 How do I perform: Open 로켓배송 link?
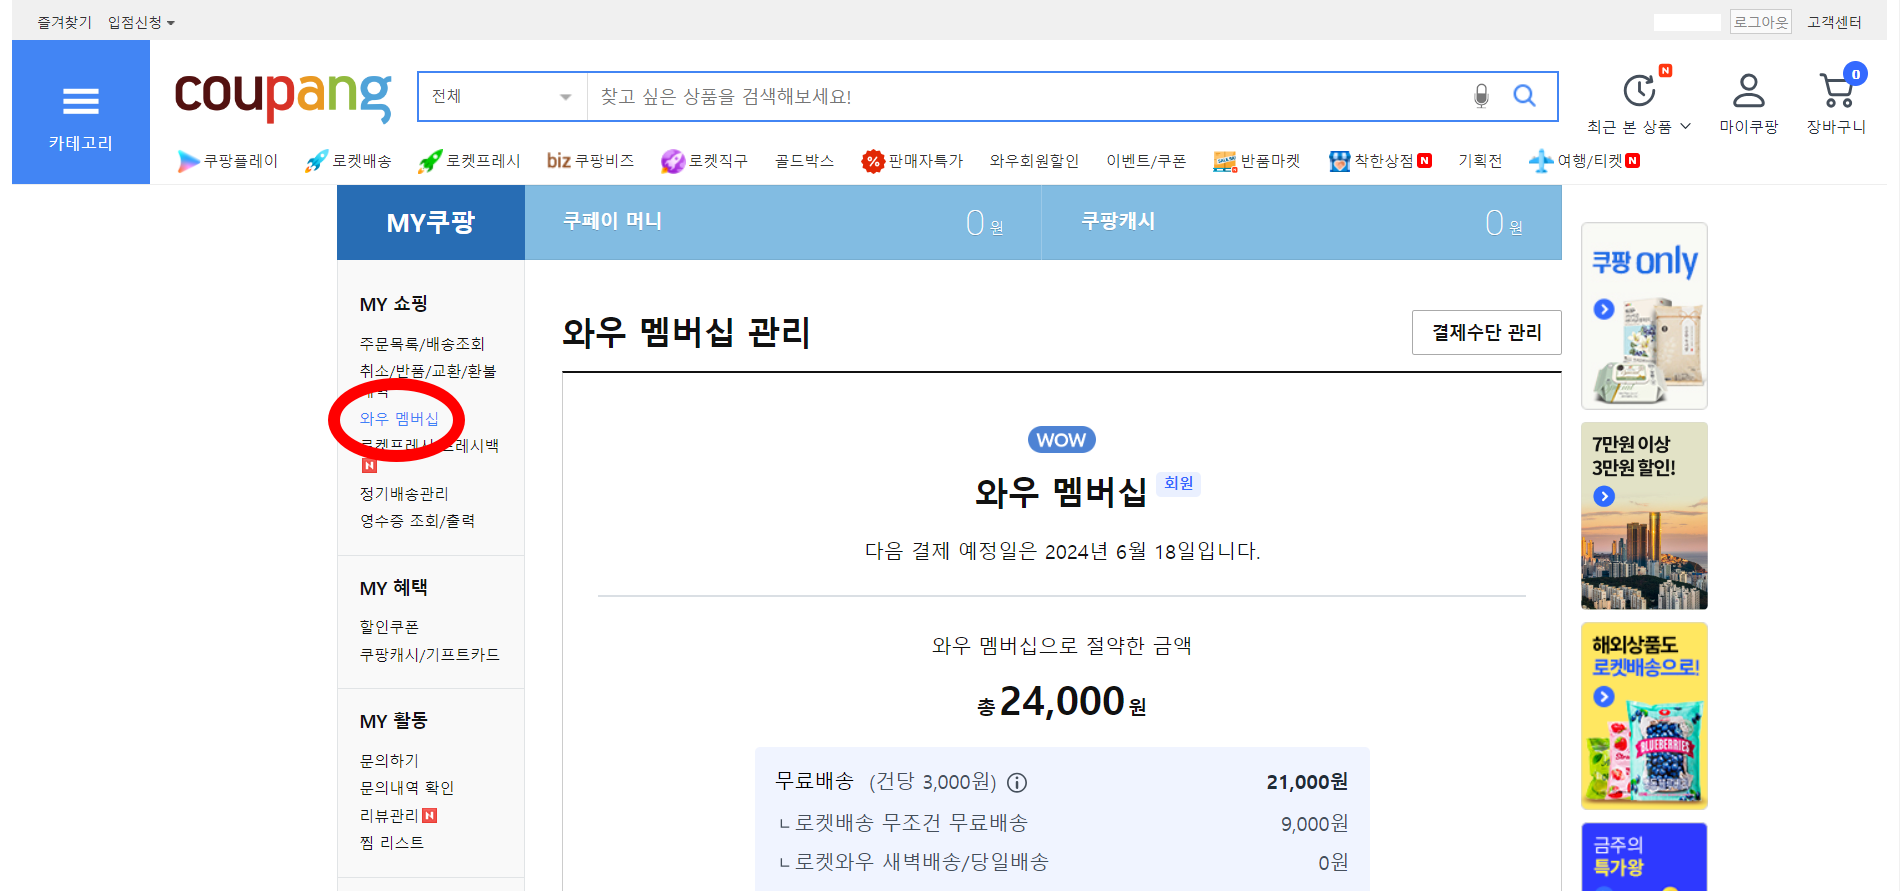pyautogui.click(x=348, y=161)
